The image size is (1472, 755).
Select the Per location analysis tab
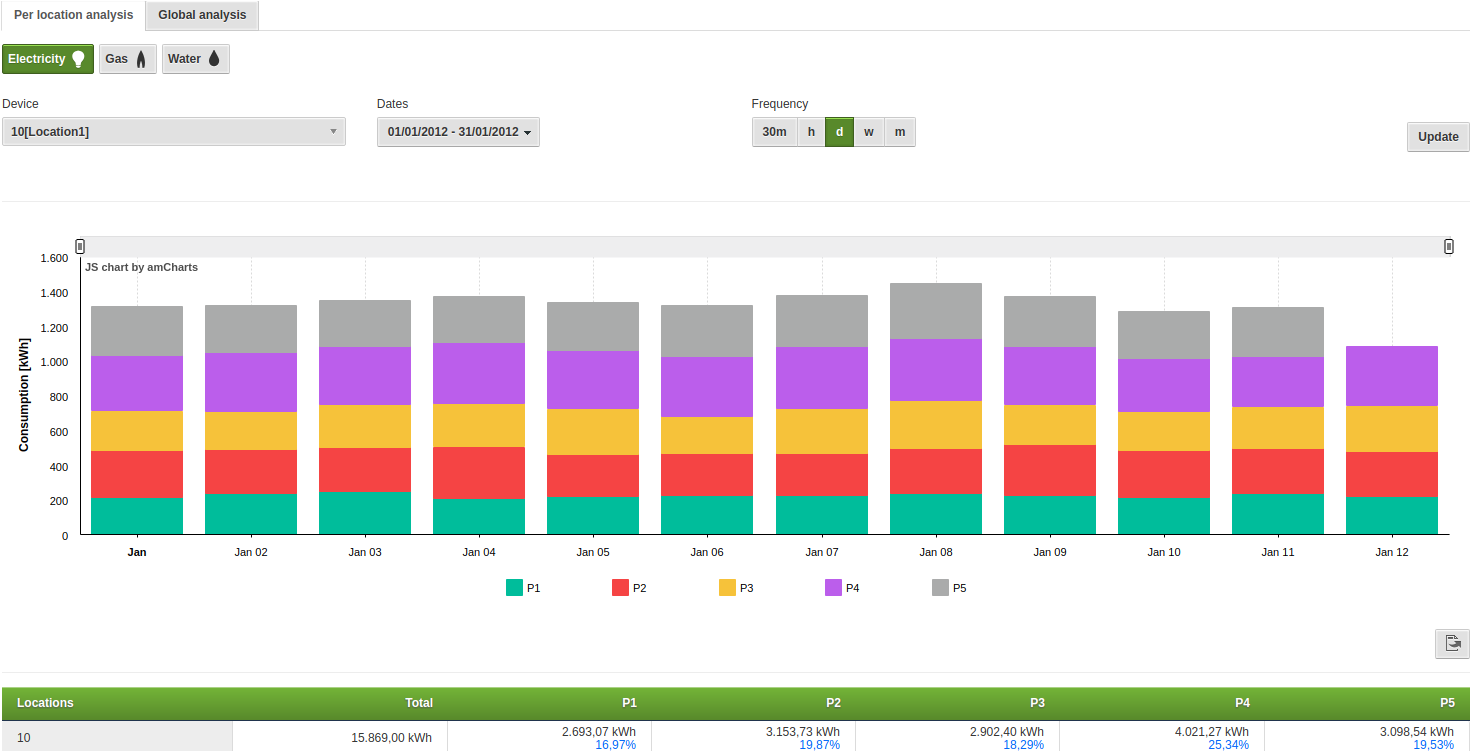(72, 15)
